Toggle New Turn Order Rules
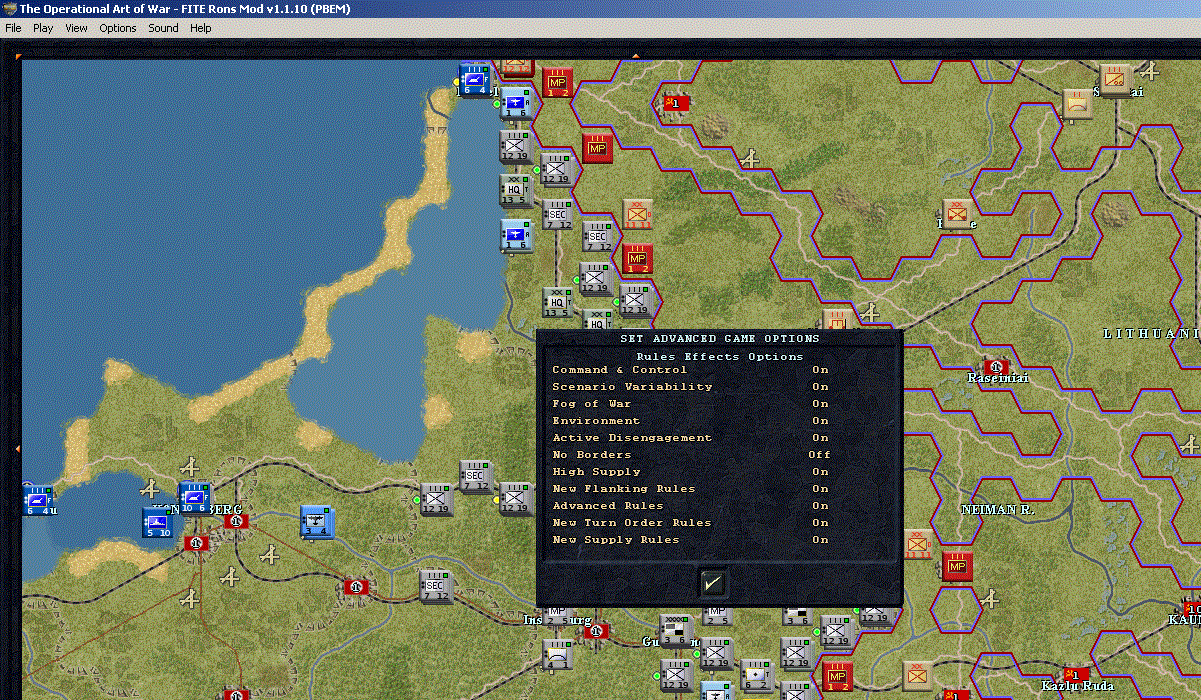This screenshot has width=1201, height=700. (691, 523)
